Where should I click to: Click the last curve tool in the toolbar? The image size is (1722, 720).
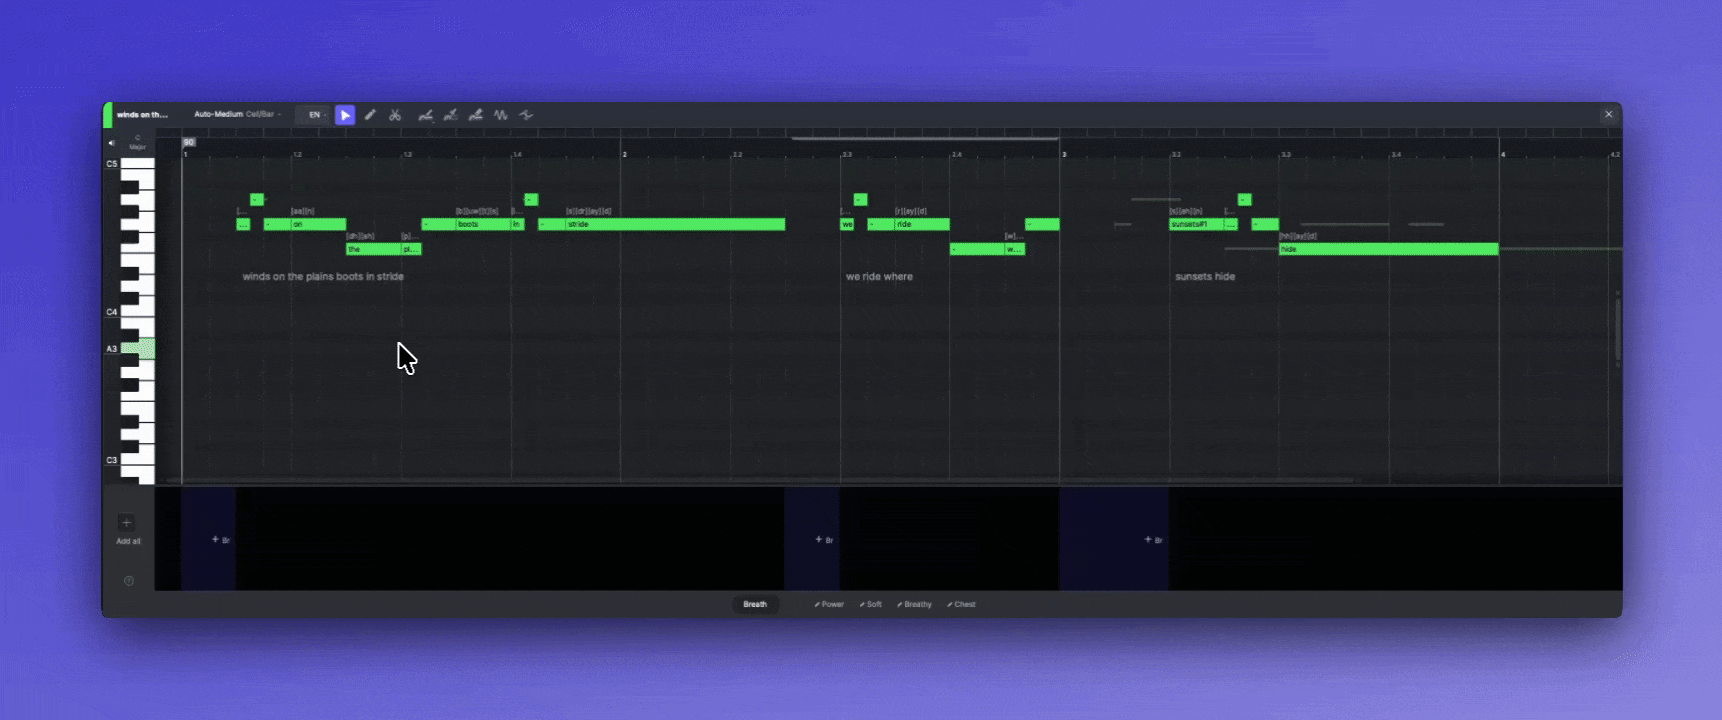click(526, 115)
